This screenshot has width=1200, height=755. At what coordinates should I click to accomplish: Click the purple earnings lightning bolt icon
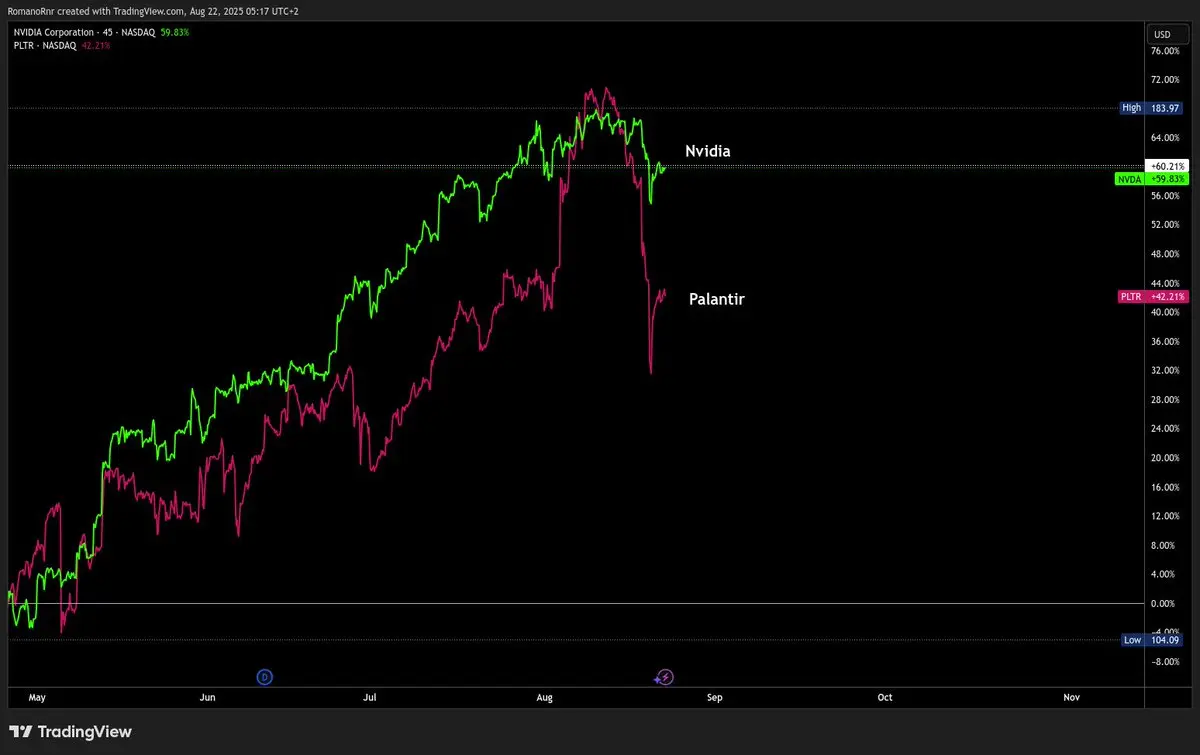pyautogui.click(x=665, y=677)
